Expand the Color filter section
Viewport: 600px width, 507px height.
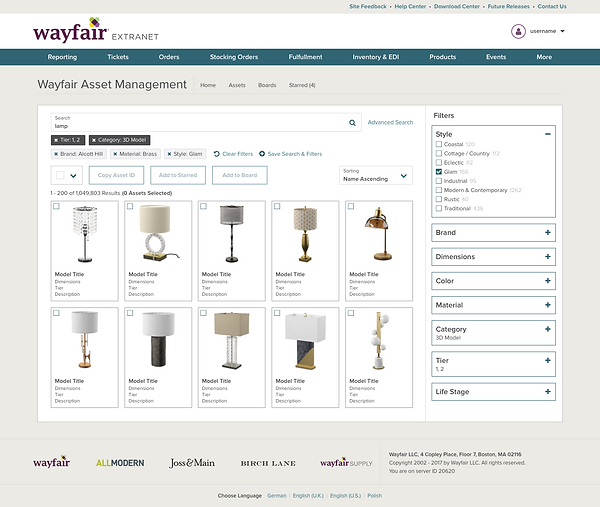(548, 281)
